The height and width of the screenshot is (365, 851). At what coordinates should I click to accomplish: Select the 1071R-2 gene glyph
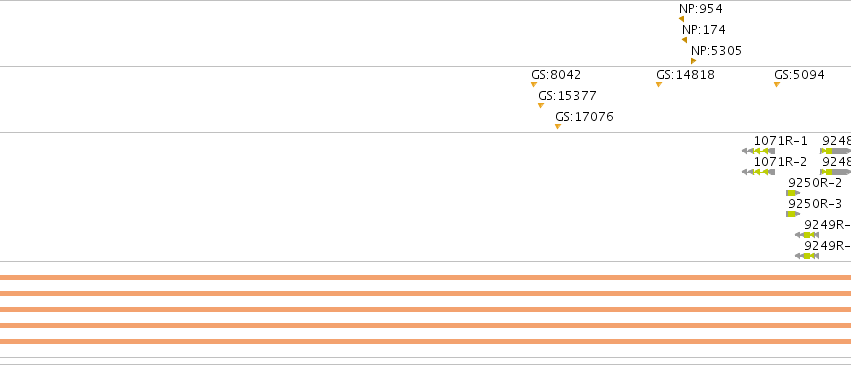[x=758, y=172]
